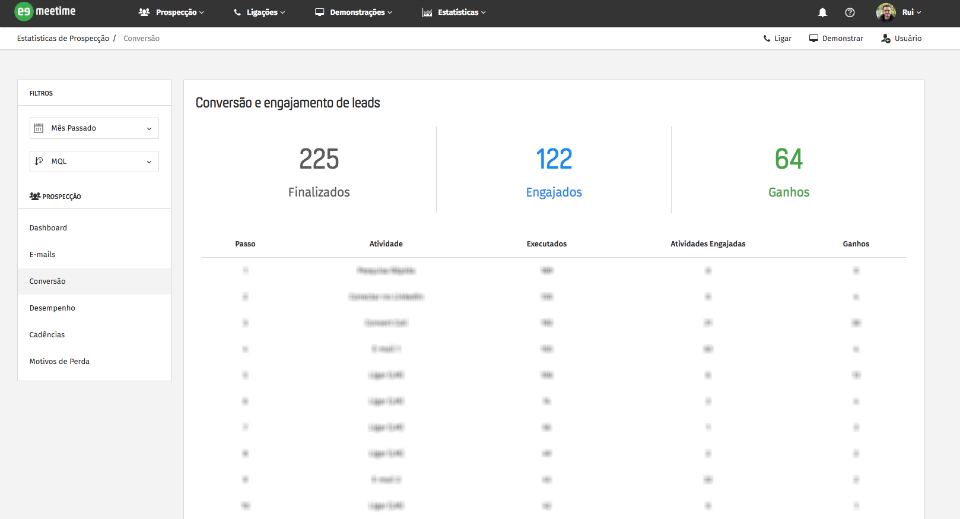Click the help question mark icon

[x=850, y=13]
